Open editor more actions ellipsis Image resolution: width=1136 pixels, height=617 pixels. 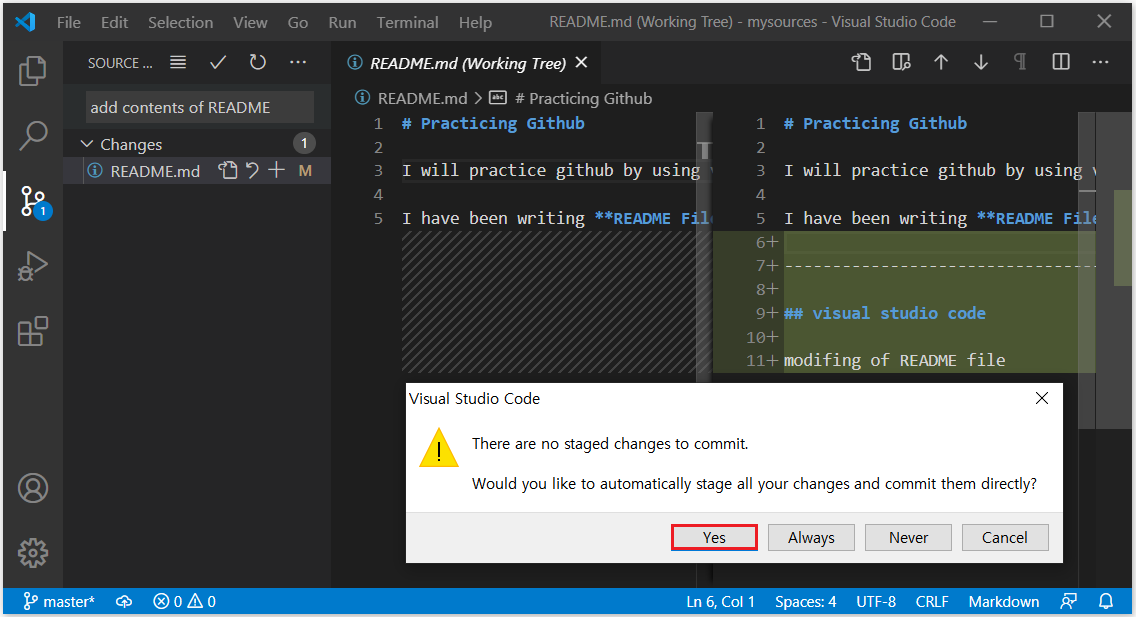(1100, 62)
